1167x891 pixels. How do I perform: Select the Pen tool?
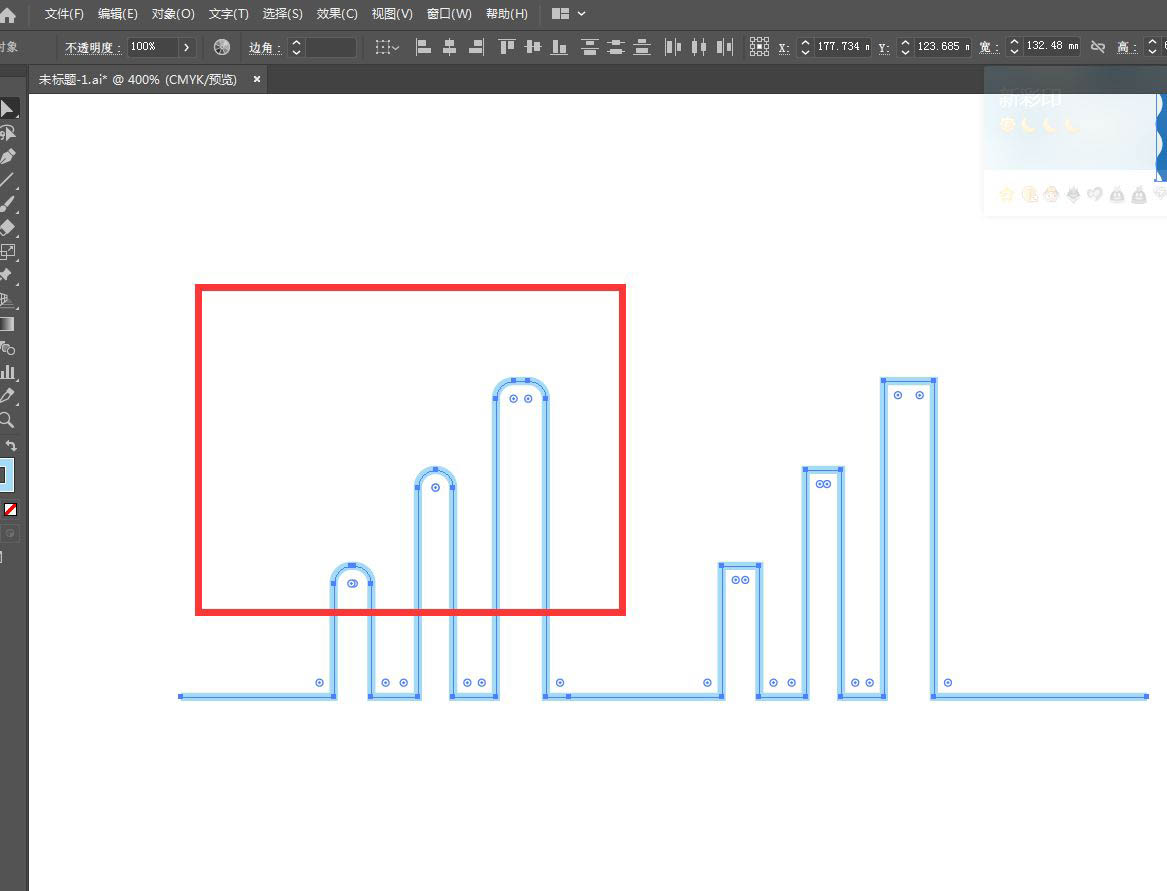click(x=7, y=156)
